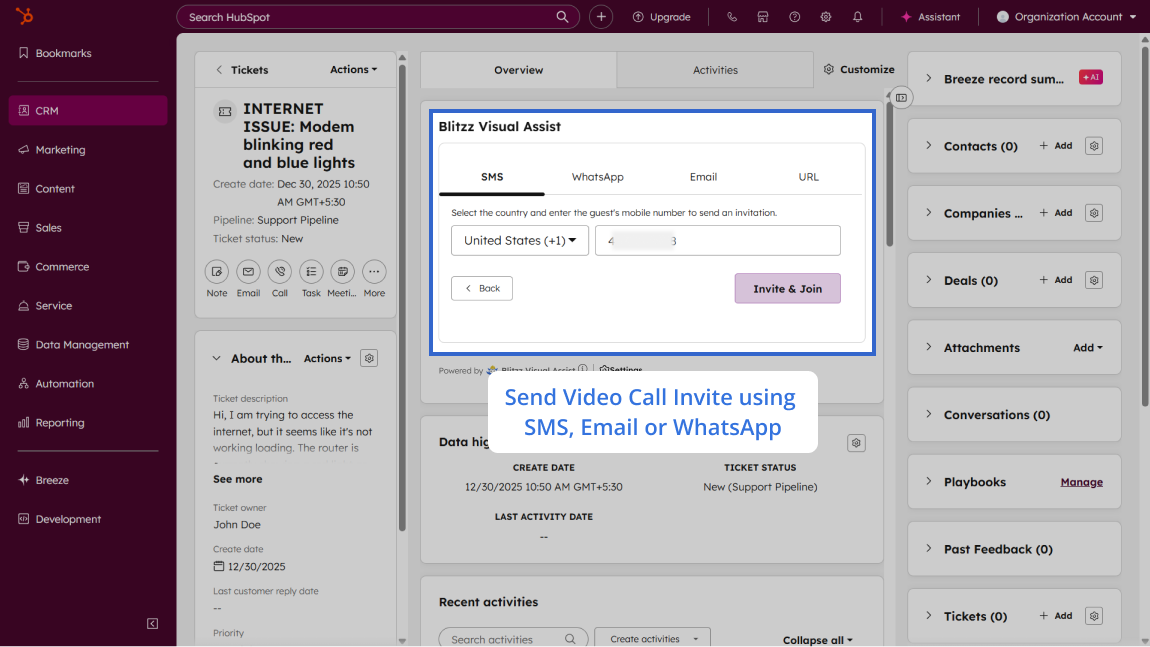Click the Call icon under ticket status
The height and width of the screenshot is (647, 1150).
(x=280, y=272)
